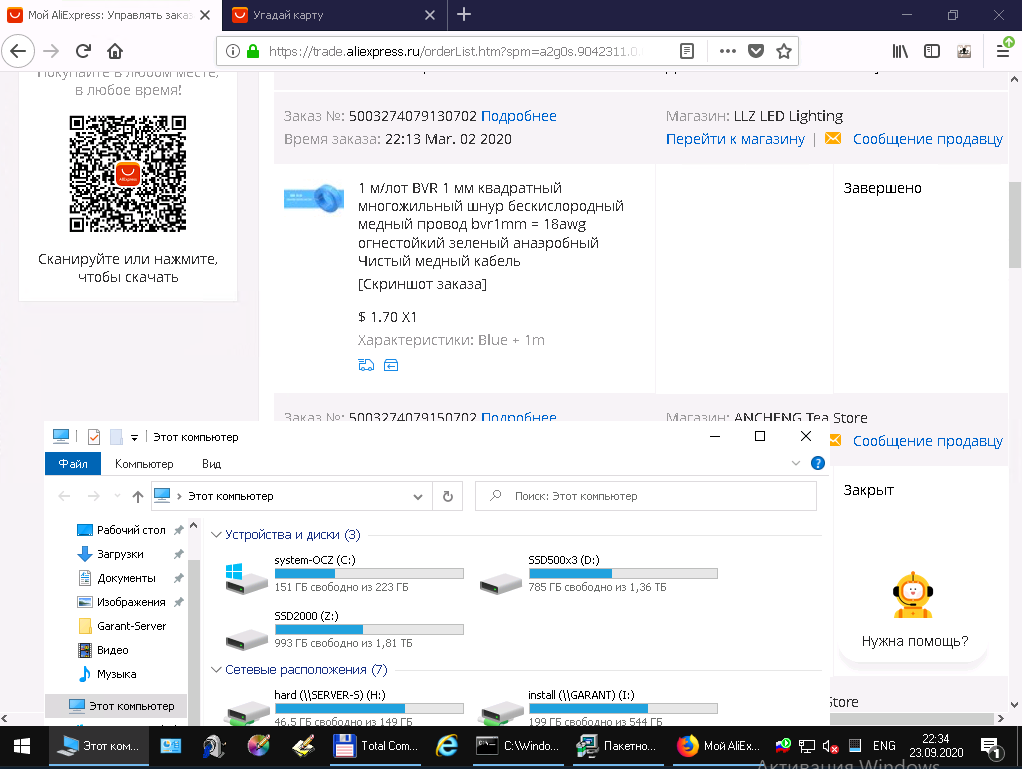Click properties checkmark icon in Explorer title bar
This screenshot has height=769, width=1022.
94,437
